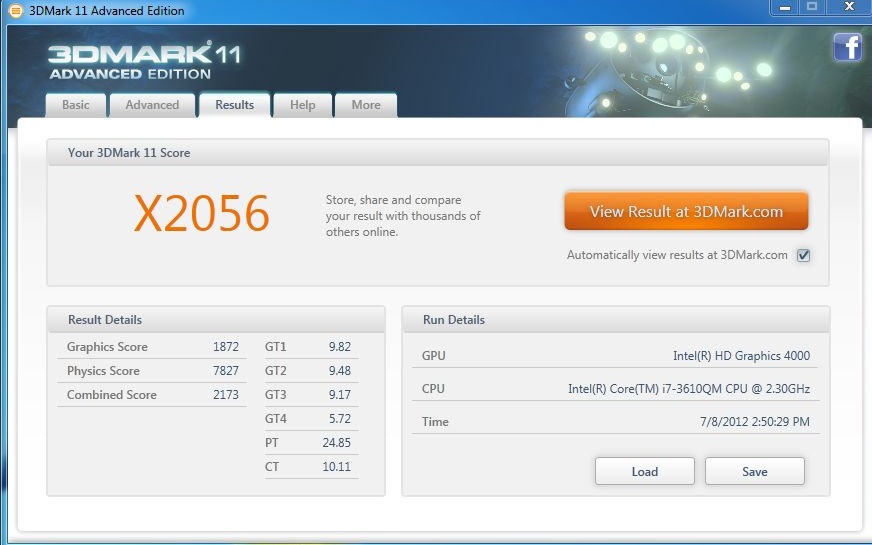872x545 pixels.
Task: Select the Combined Score value 2173
Action: [226, 395]
